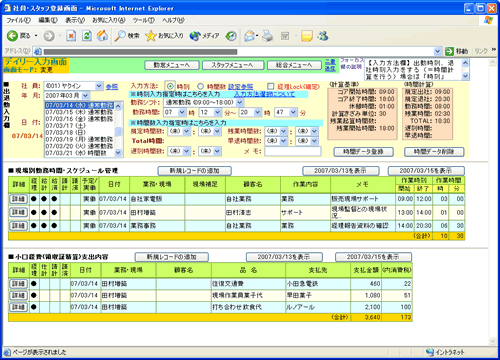Click the 参照 link beside 社員
500x360 pixels.
pyautogui.click(x=112, y=87)
